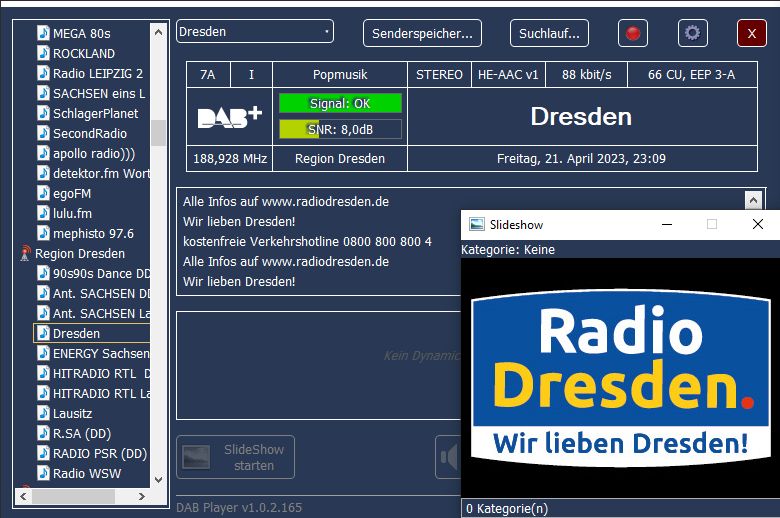Select RADIO PSR (DD) station
This screenshot has width=780, height=518.
(99, 453)
